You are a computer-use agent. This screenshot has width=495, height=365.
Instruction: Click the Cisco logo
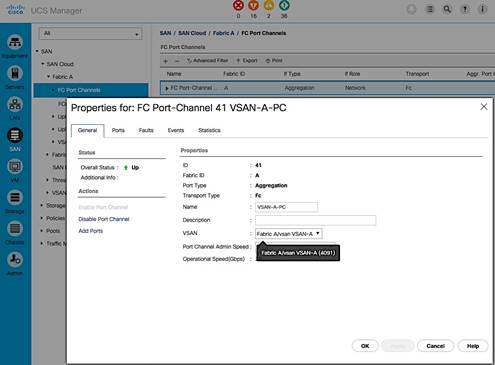[x=16, y=9]
